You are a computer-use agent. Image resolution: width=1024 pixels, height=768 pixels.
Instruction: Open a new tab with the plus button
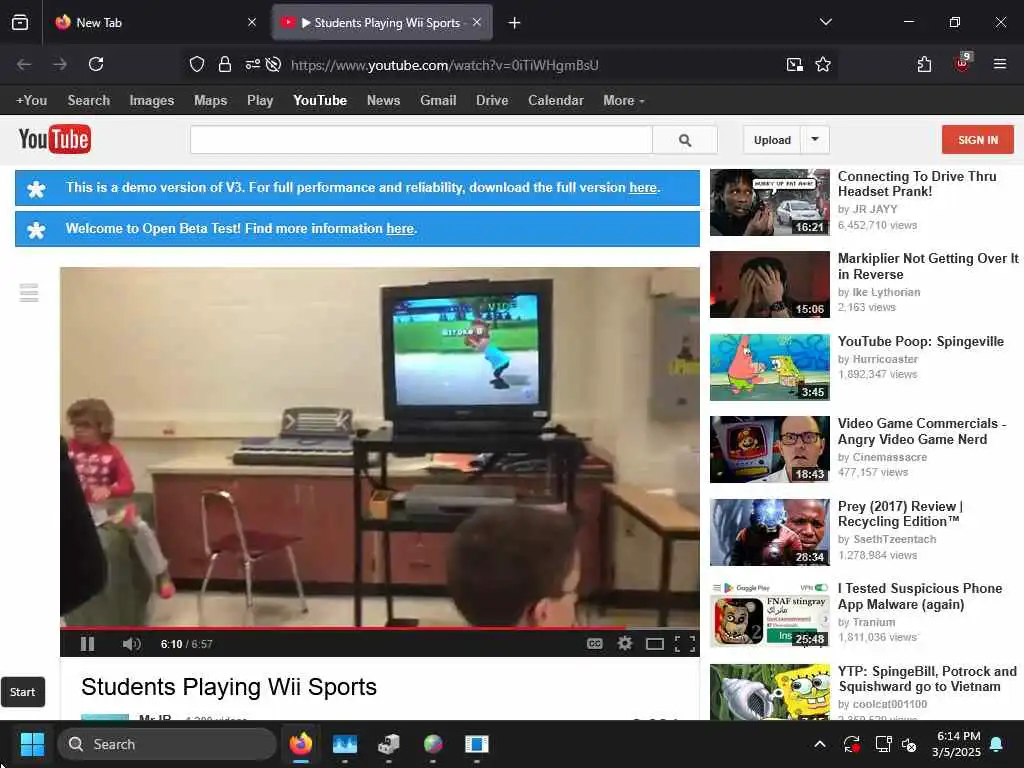click(515, 23)
